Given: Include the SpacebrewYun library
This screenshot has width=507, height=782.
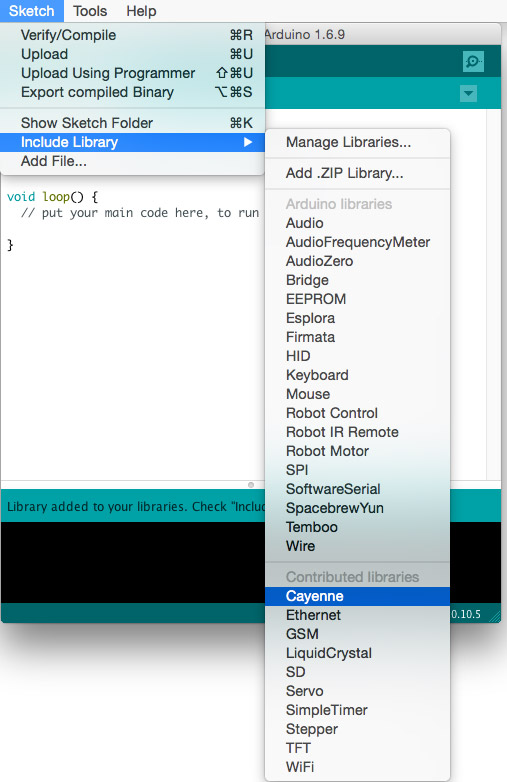Looking at the screenshot, I should (357, 508).
